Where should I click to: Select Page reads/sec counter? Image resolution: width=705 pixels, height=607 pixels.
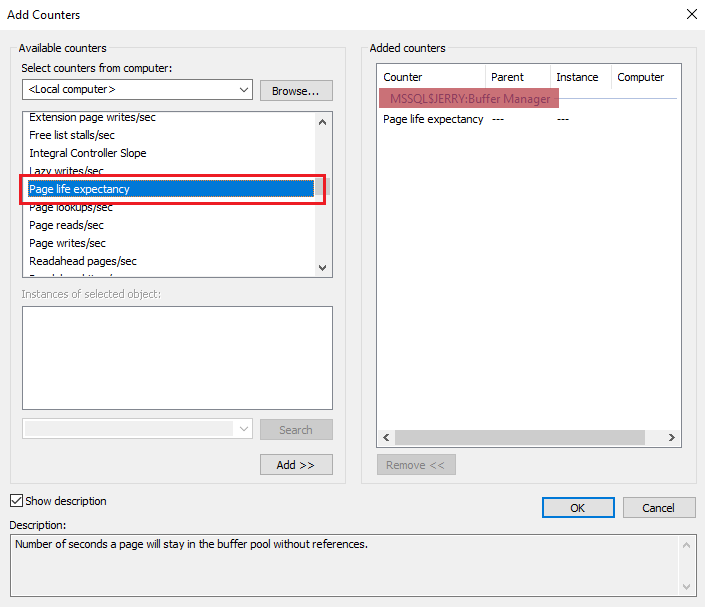tap(67, 225)
